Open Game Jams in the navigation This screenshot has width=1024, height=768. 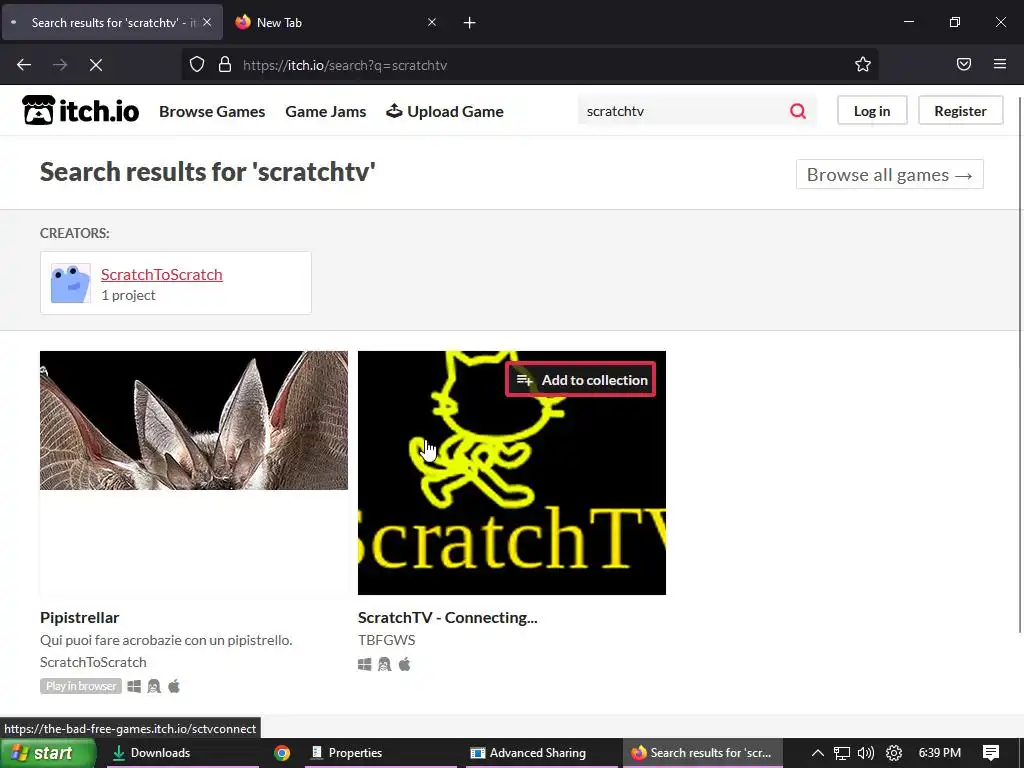pyautogui.click(x=326, y=111)
